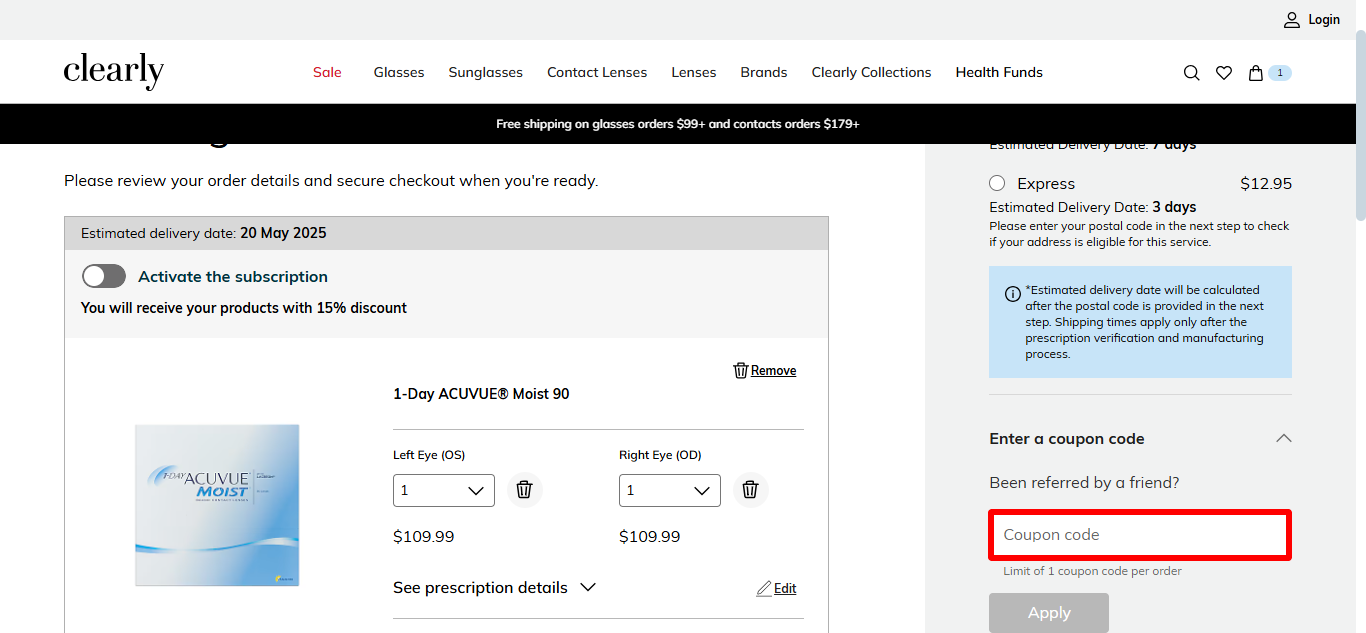
Task: Click 'Limit of 1 coupon code per order'
Action: [x=1093, y=571]
